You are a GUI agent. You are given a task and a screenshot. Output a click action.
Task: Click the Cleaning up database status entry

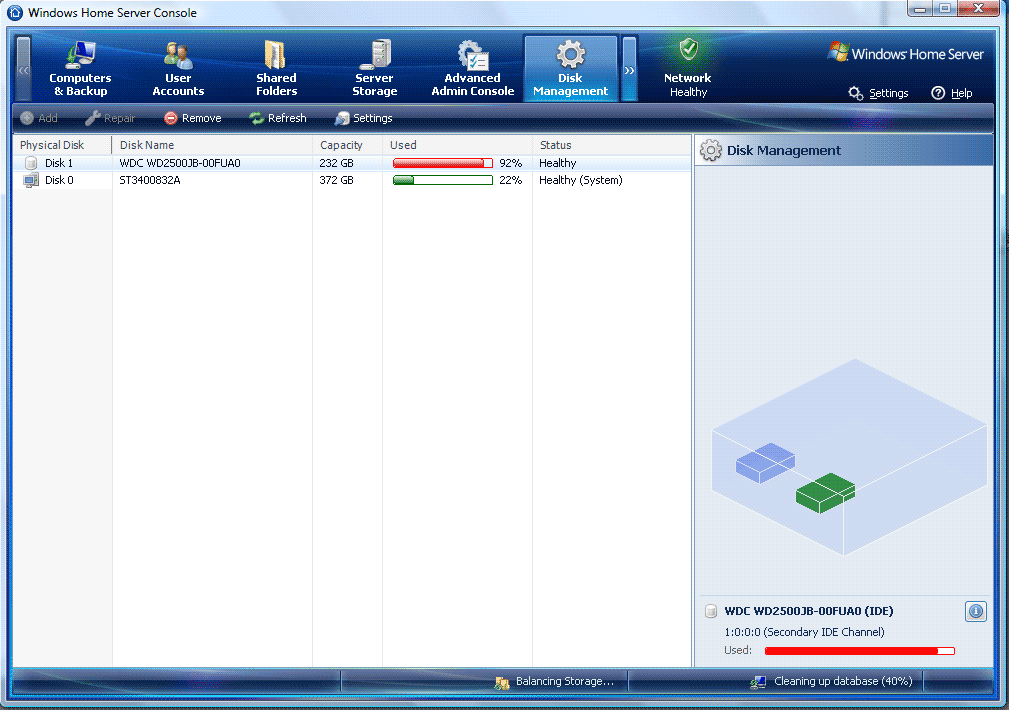tap(831, 682)
